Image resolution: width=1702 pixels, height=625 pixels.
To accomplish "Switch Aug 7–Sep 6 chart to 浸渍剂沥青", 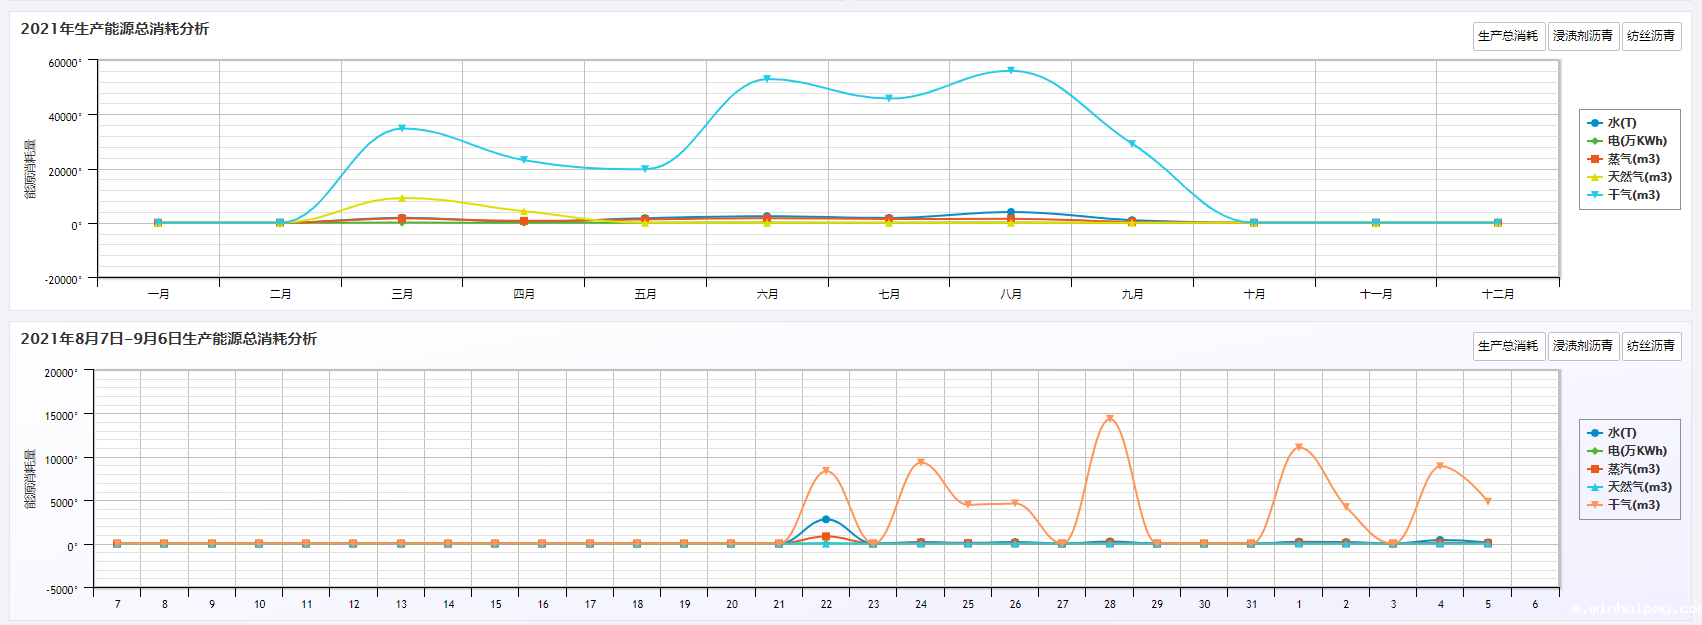I will click(x=1582, y=346).
